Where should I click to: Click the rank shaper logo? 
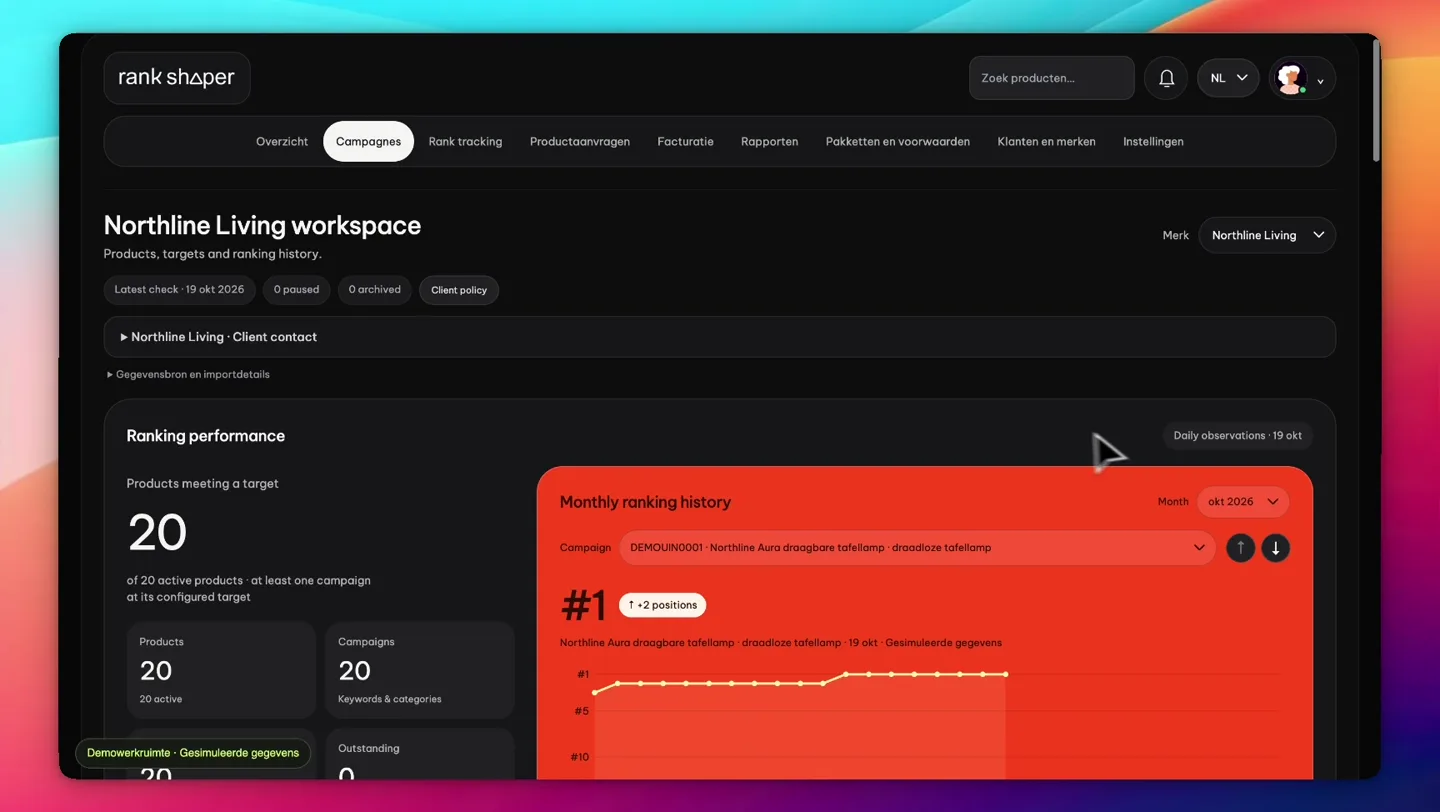click(x=177, y=78)
